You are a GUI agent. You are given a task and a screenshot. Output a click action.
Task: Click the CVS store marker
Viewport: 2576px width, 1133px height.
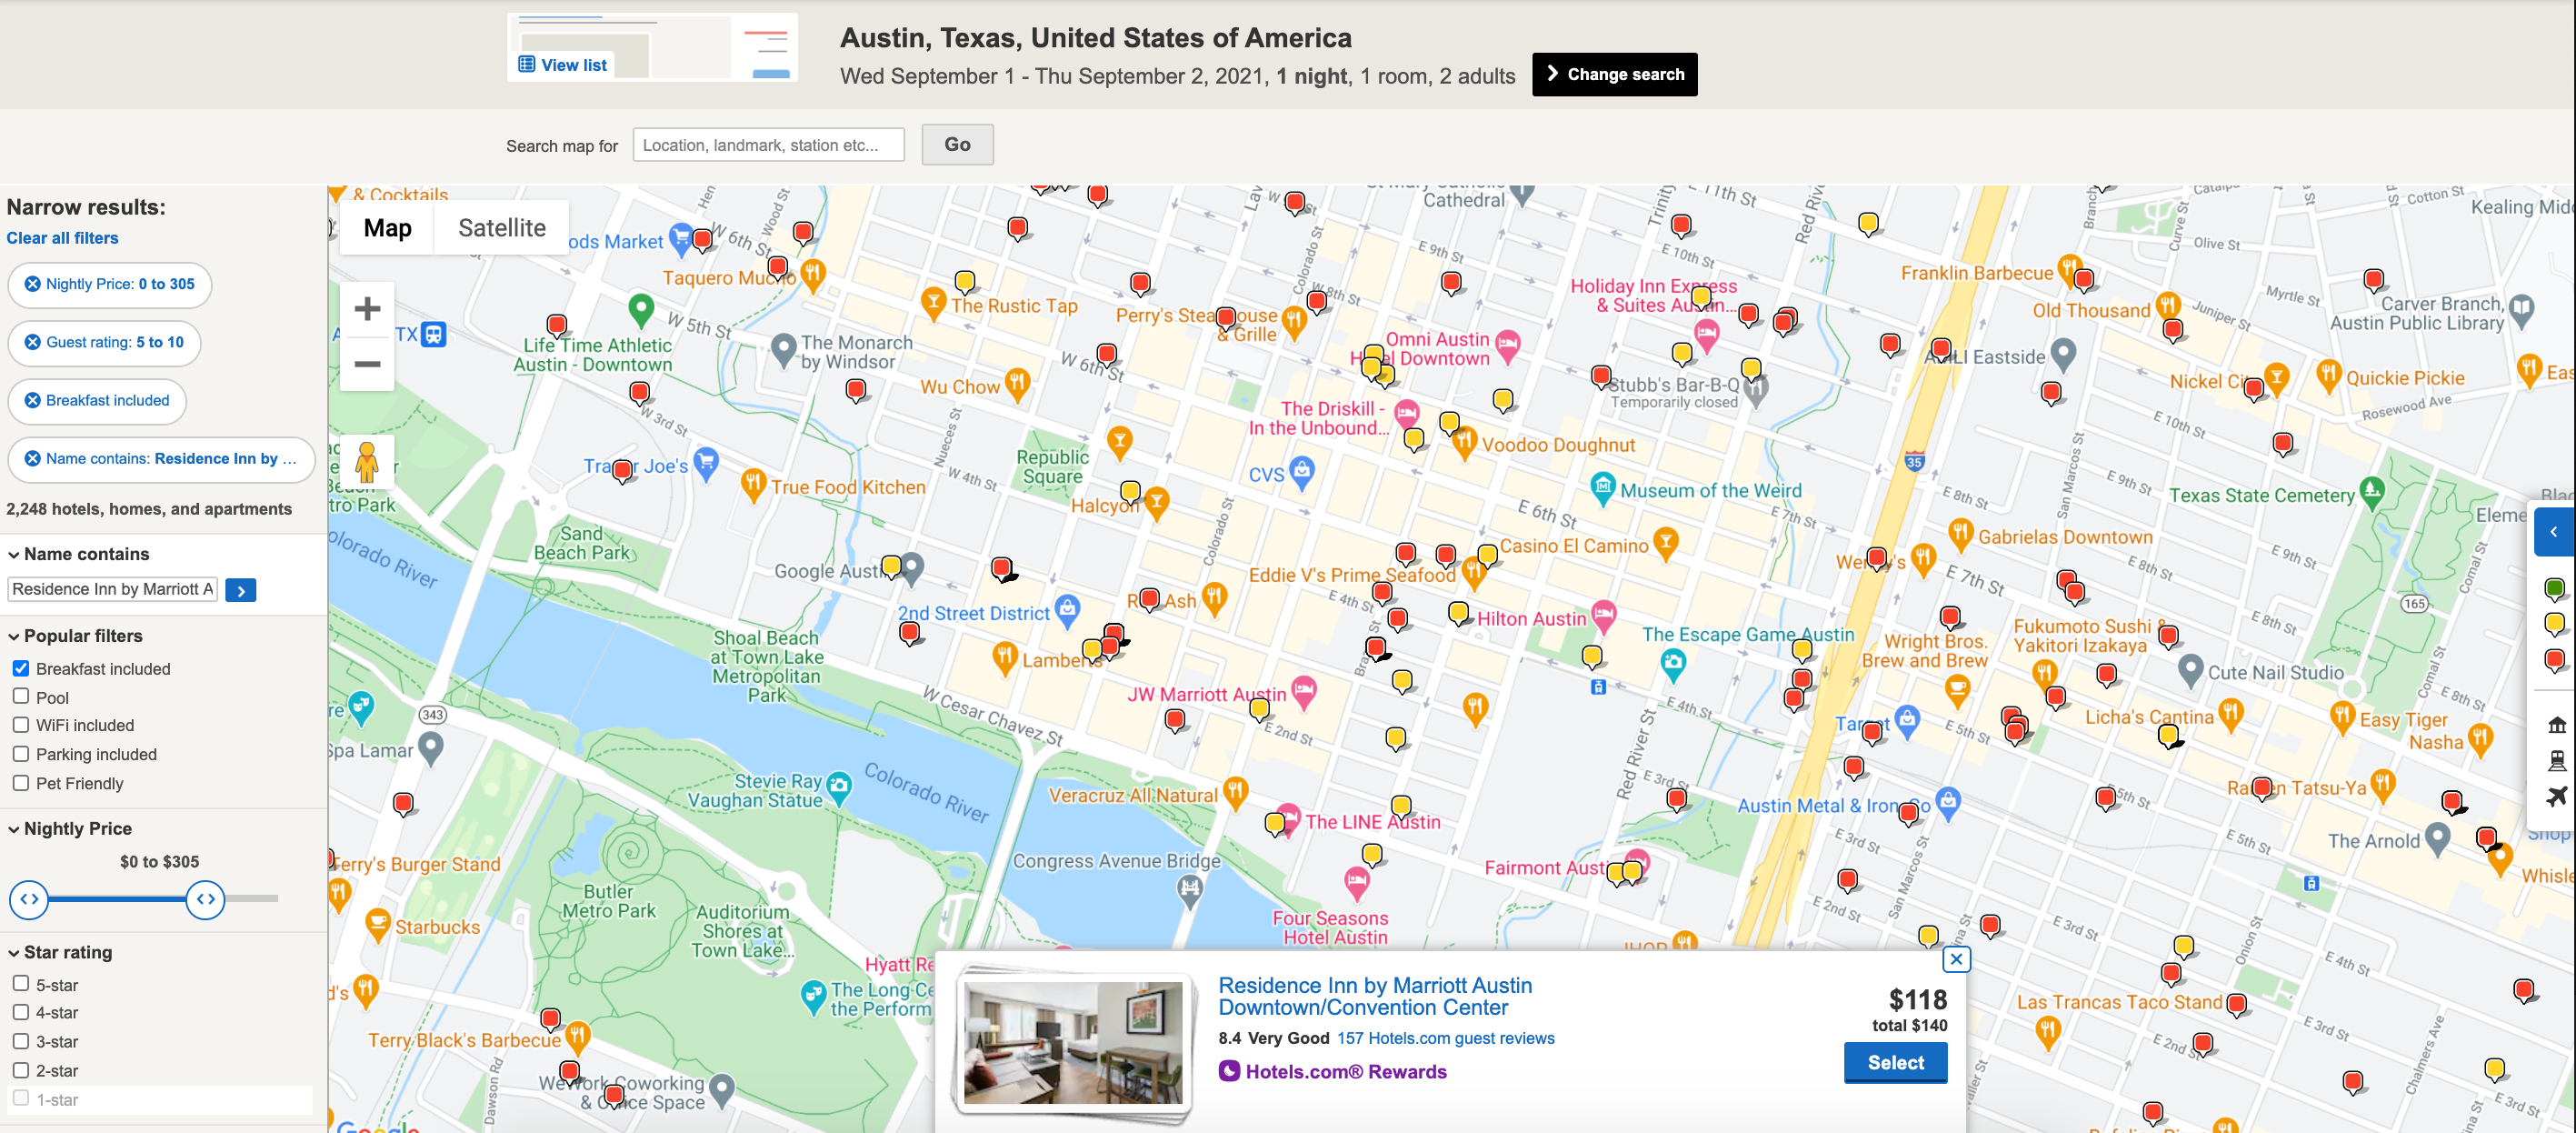pos(1301,471)
